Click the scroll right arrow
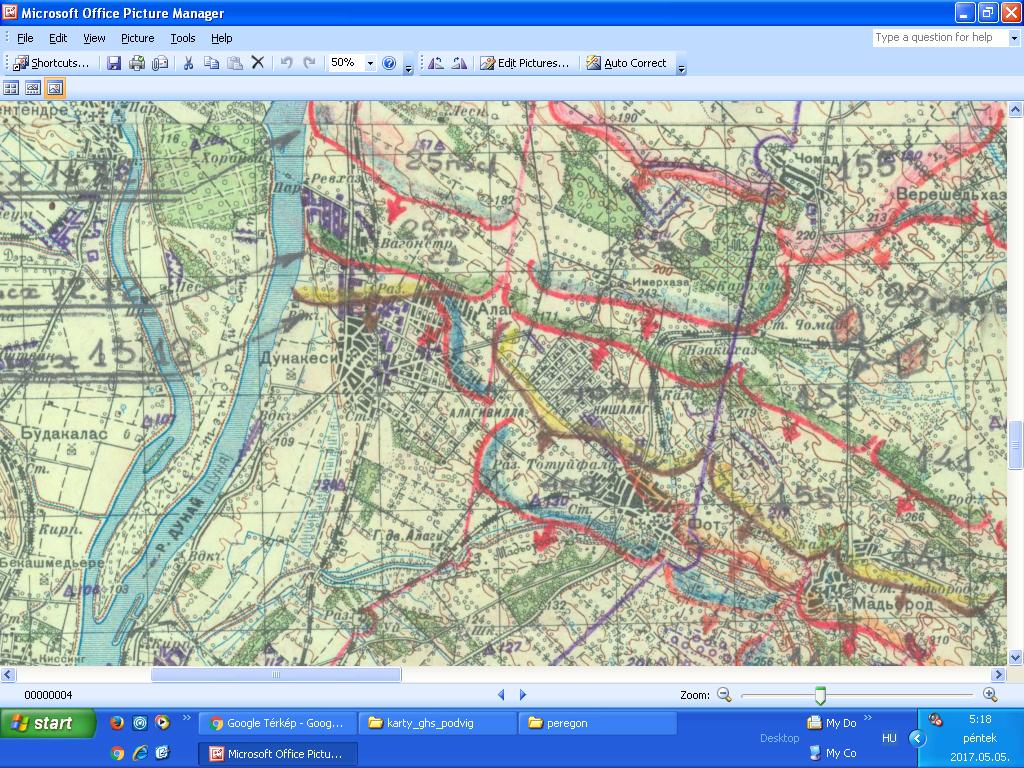The width and height of the screenshot is (1024, 768). click(x=999, y=675)
